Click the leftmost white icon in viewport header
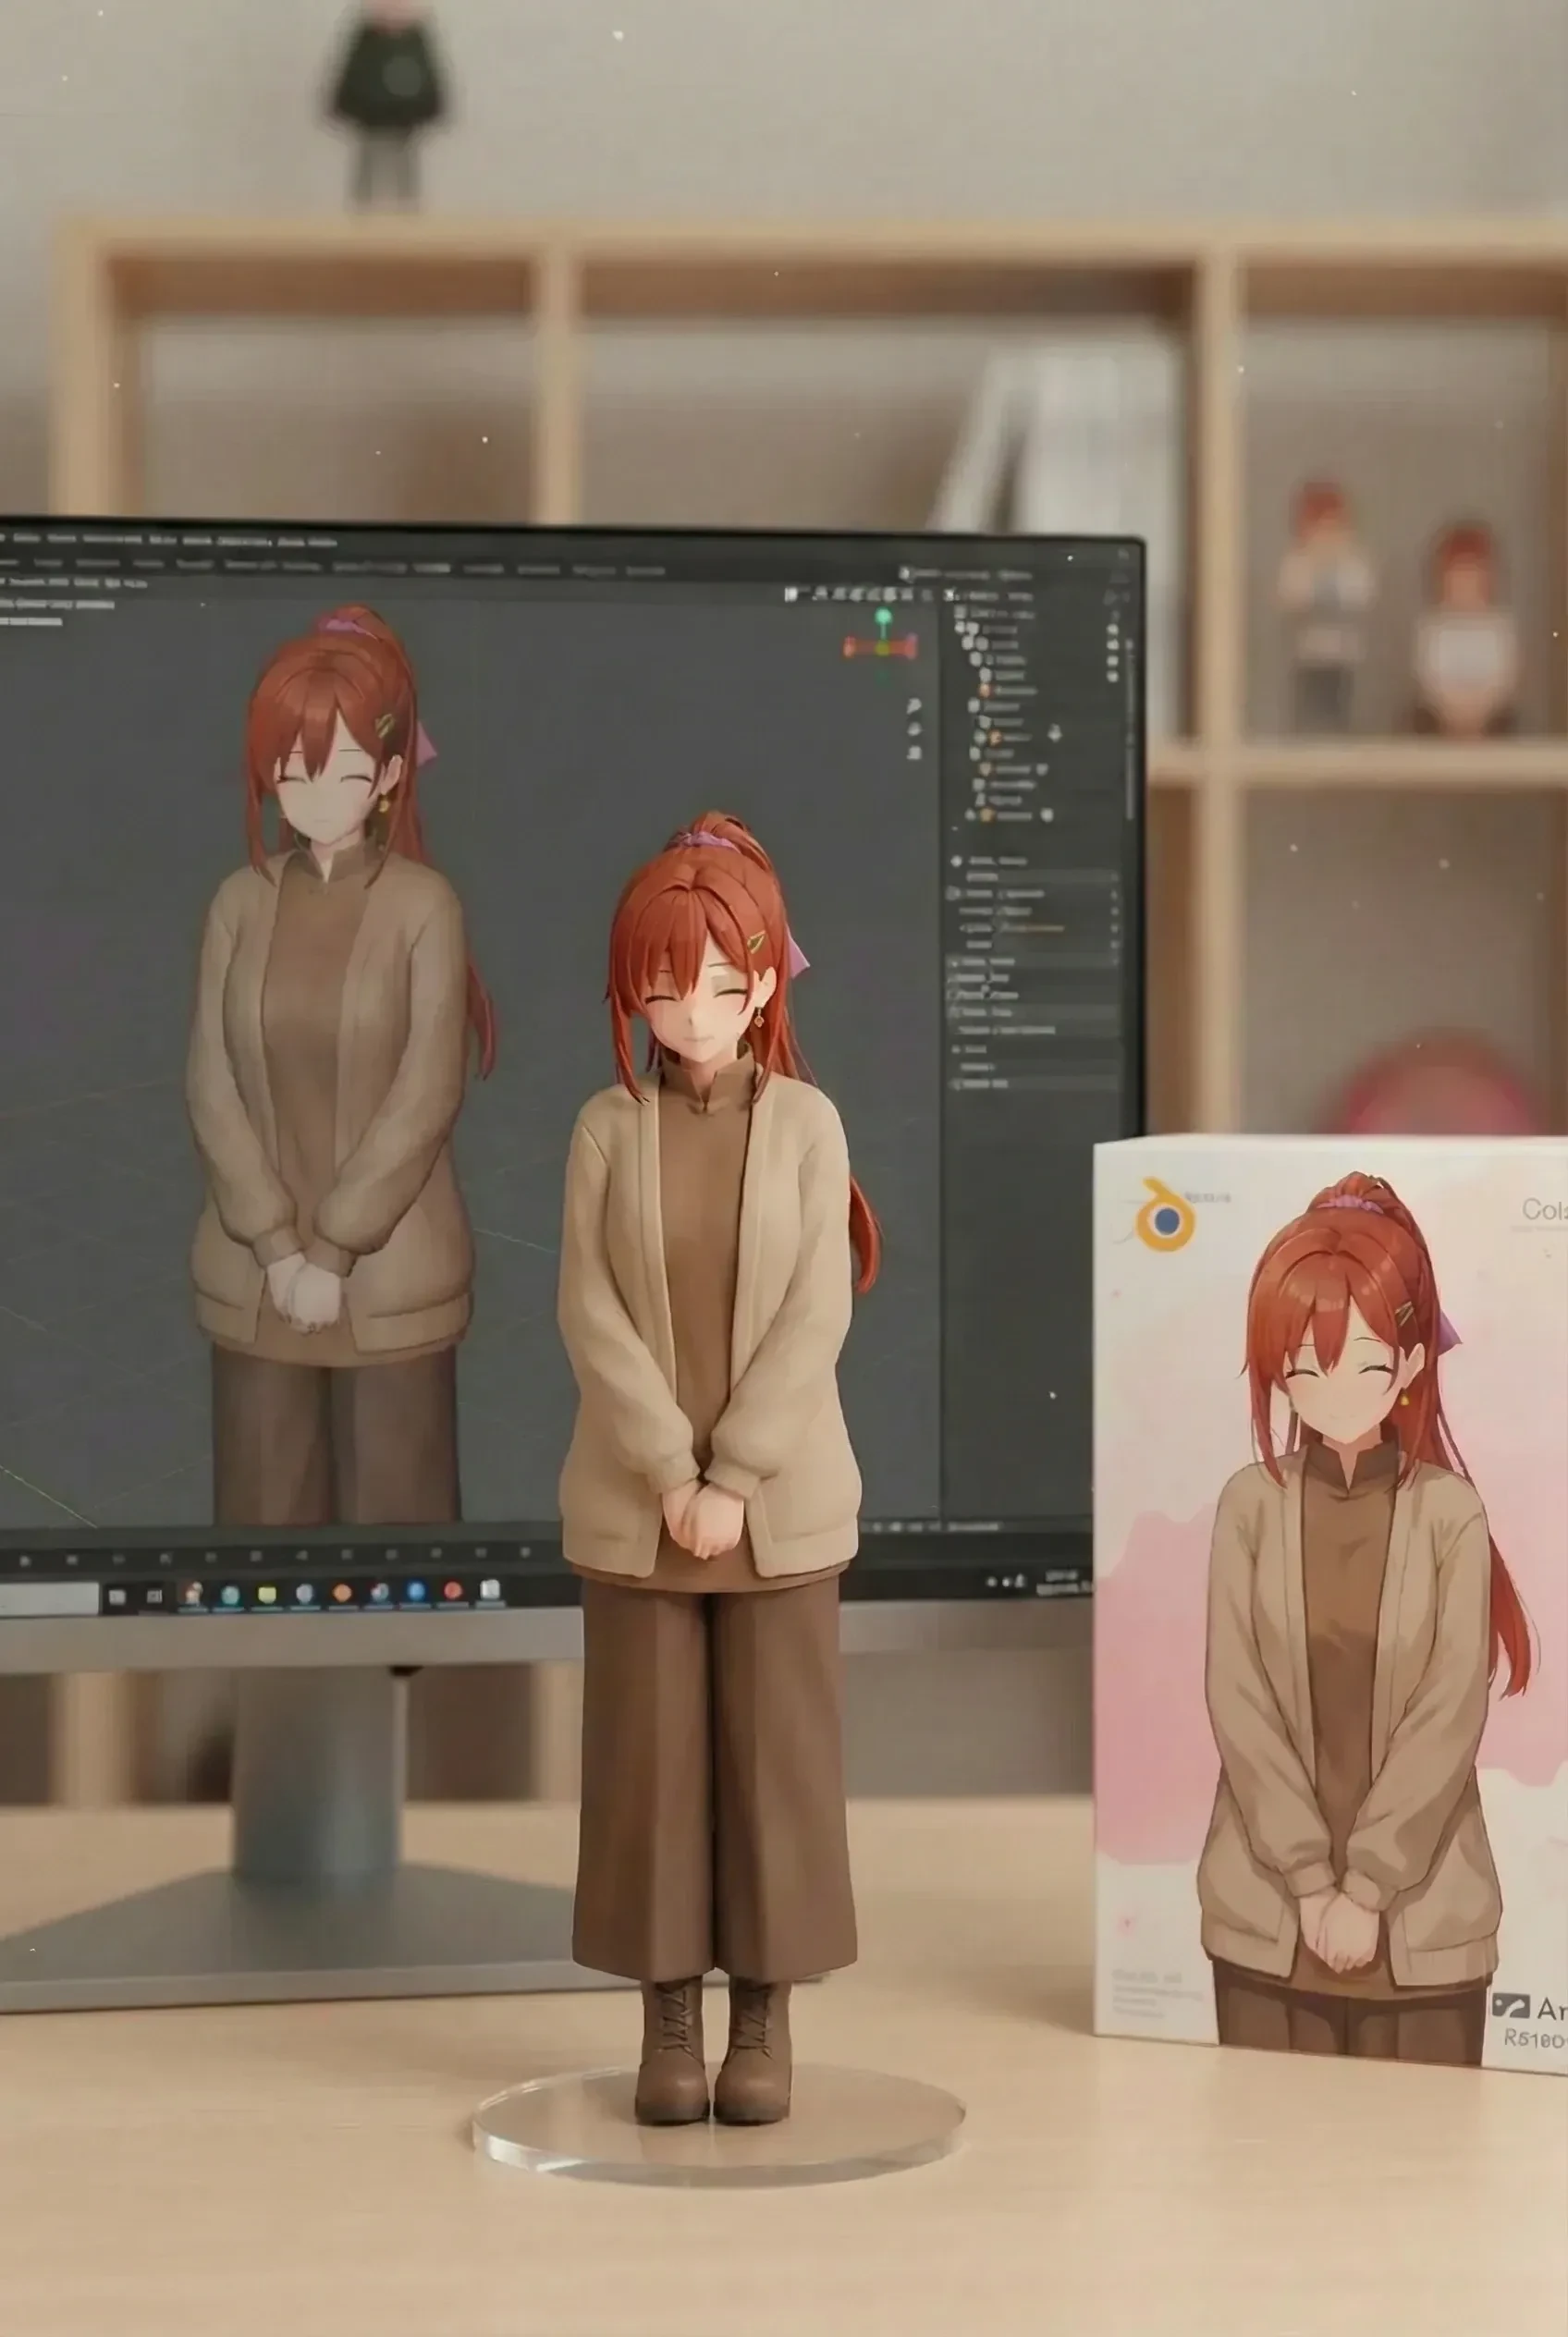 791,595
